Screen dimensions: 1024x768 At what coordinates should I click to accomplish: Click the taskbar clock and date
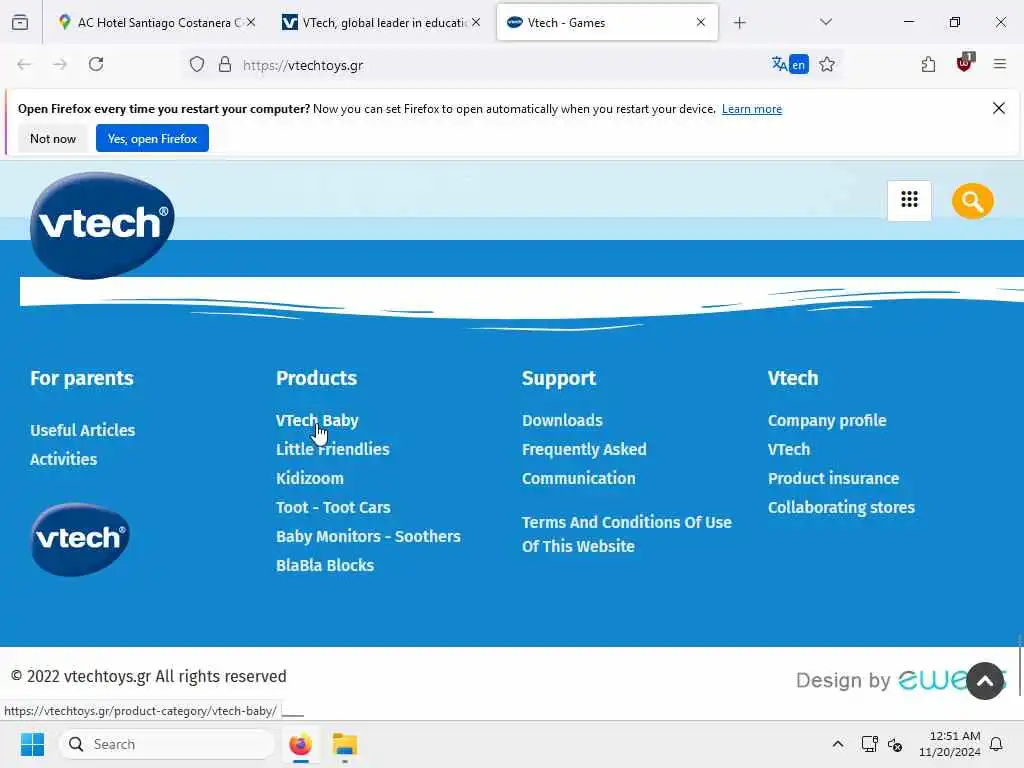949,744
